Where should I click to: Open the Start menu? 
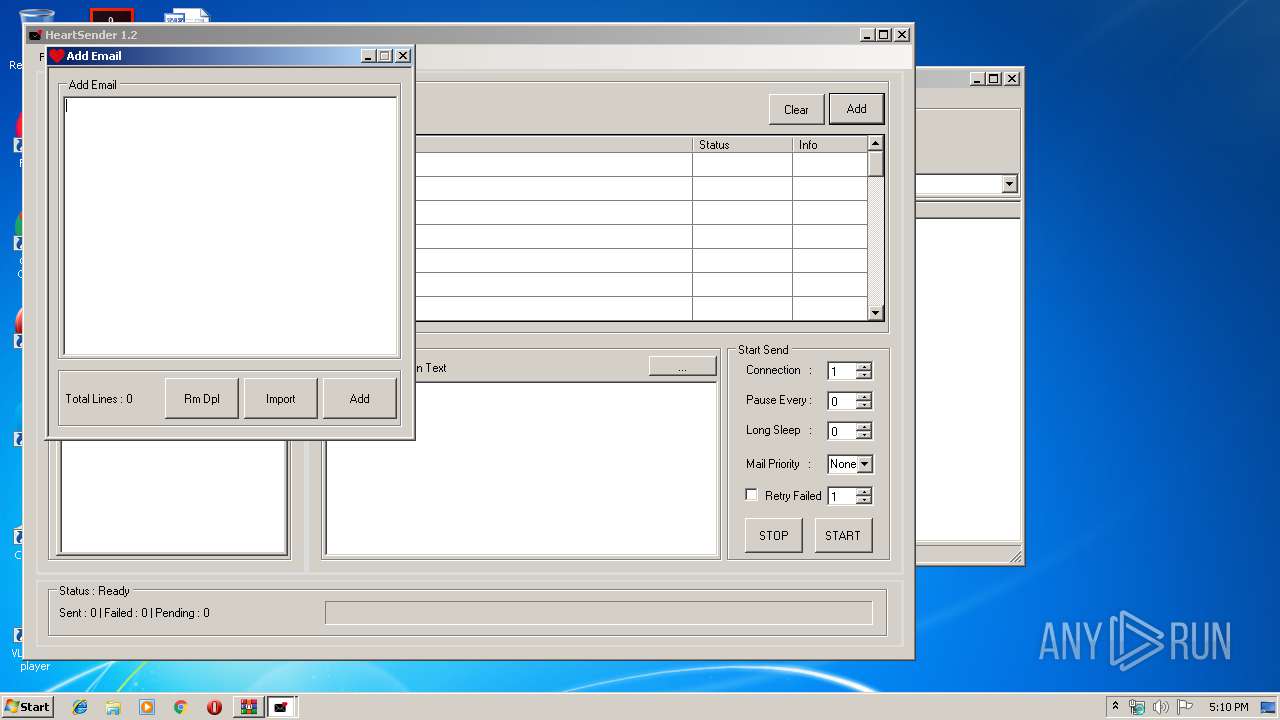(27, 707)
